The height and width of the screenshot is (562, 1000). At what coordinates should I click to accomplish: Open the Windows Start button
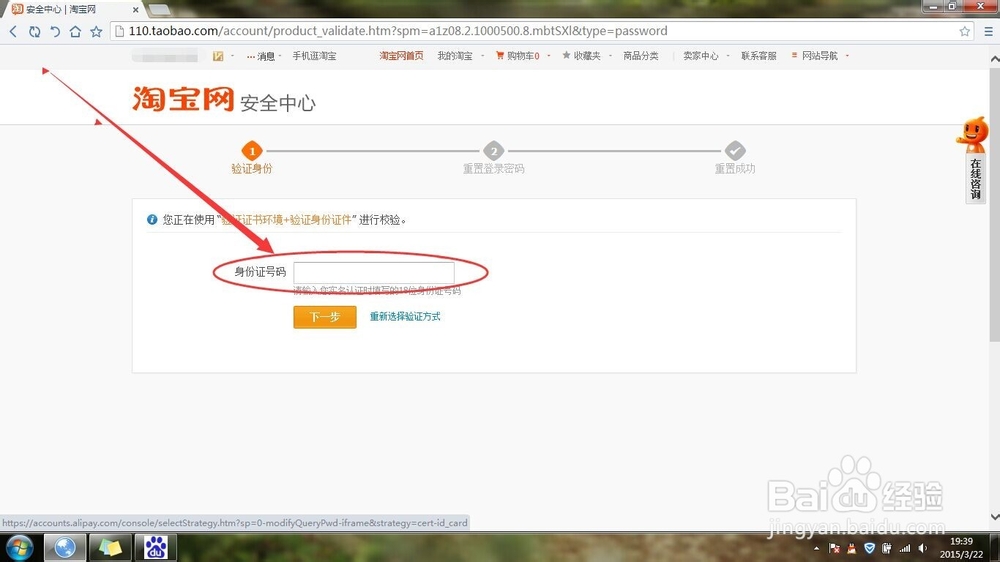coord(19,548)
